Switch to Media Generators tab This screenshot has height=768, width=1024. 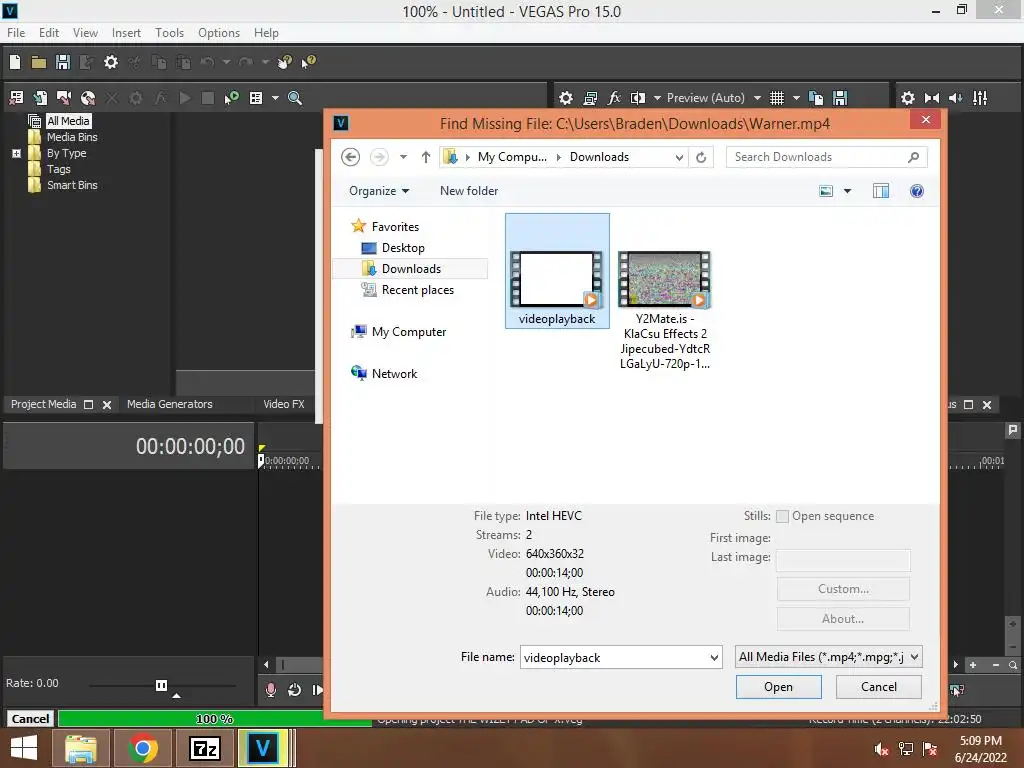click(170, 404)
